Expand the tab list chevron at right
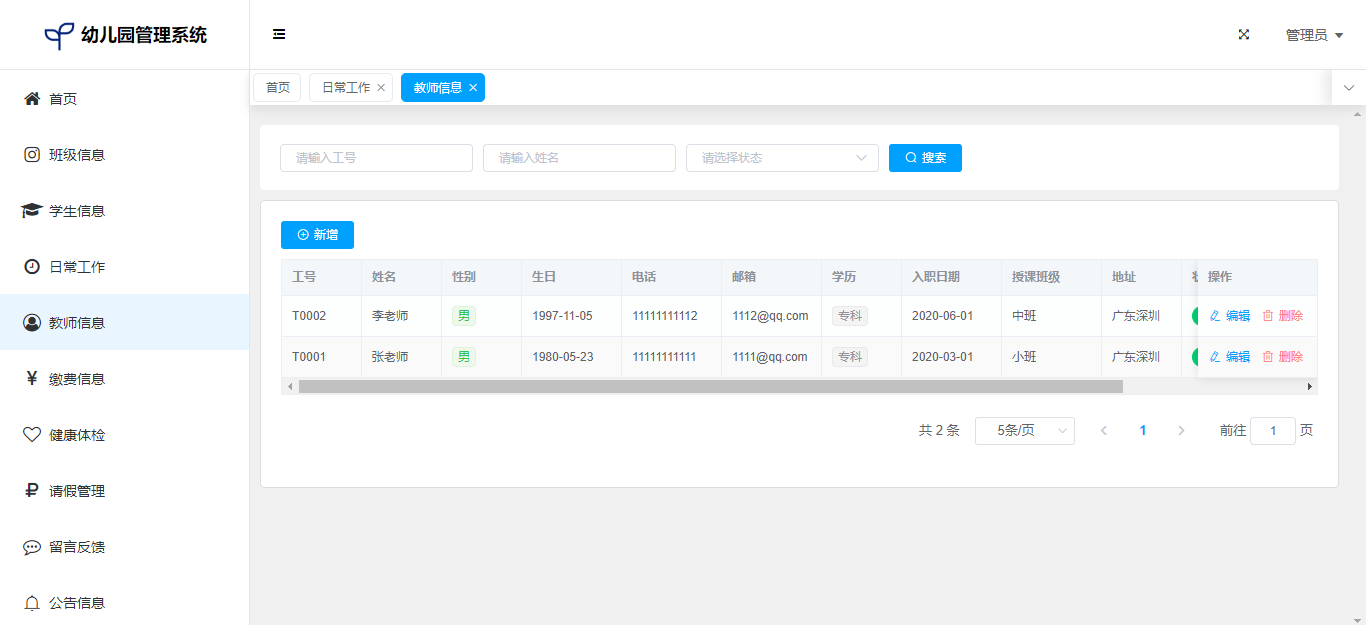The width and height of the screenshot is (1366, 625). (1348, 88)
